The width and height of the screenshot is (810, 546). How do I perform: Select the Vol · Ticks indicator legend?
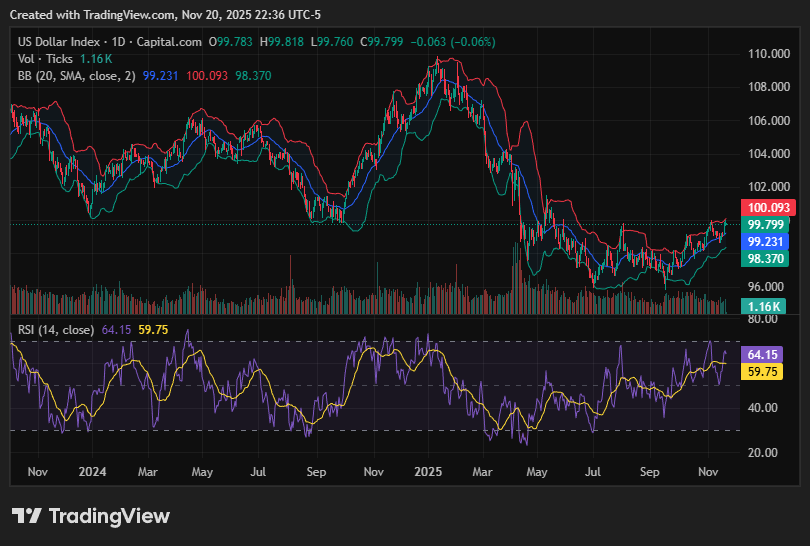40,59
